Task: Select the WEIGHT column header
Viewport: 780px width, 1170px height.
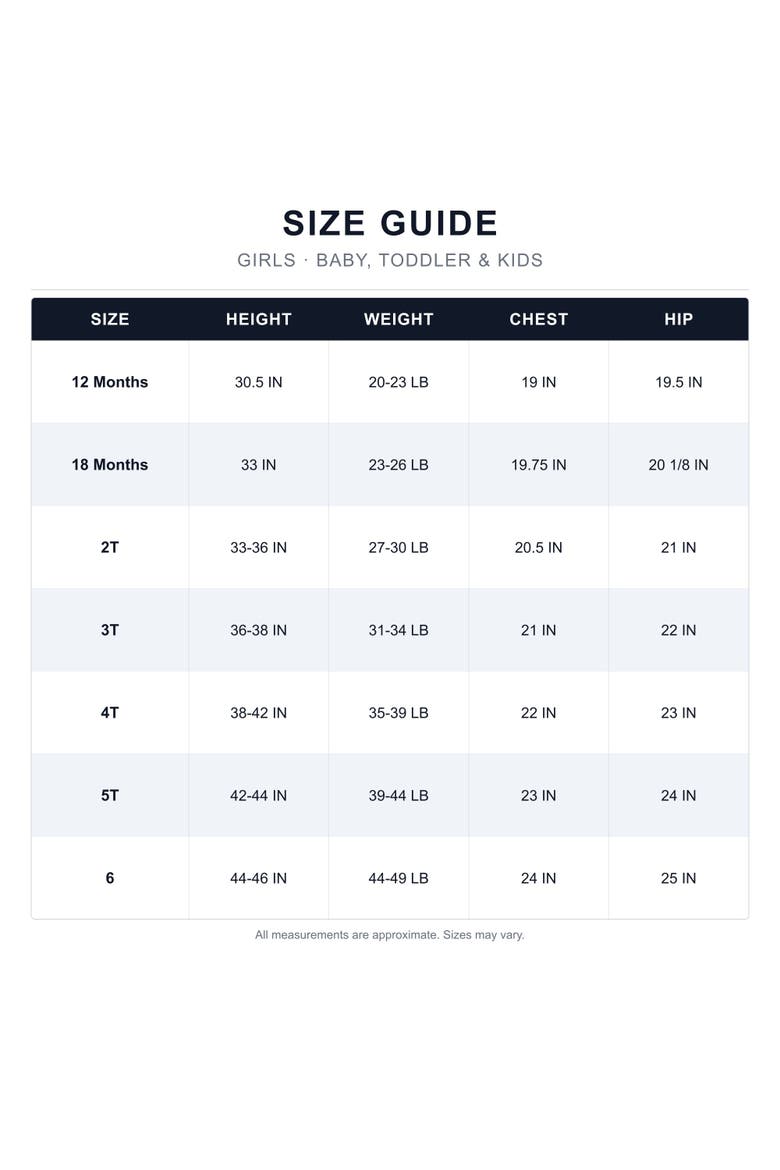Action: [399, 319]
